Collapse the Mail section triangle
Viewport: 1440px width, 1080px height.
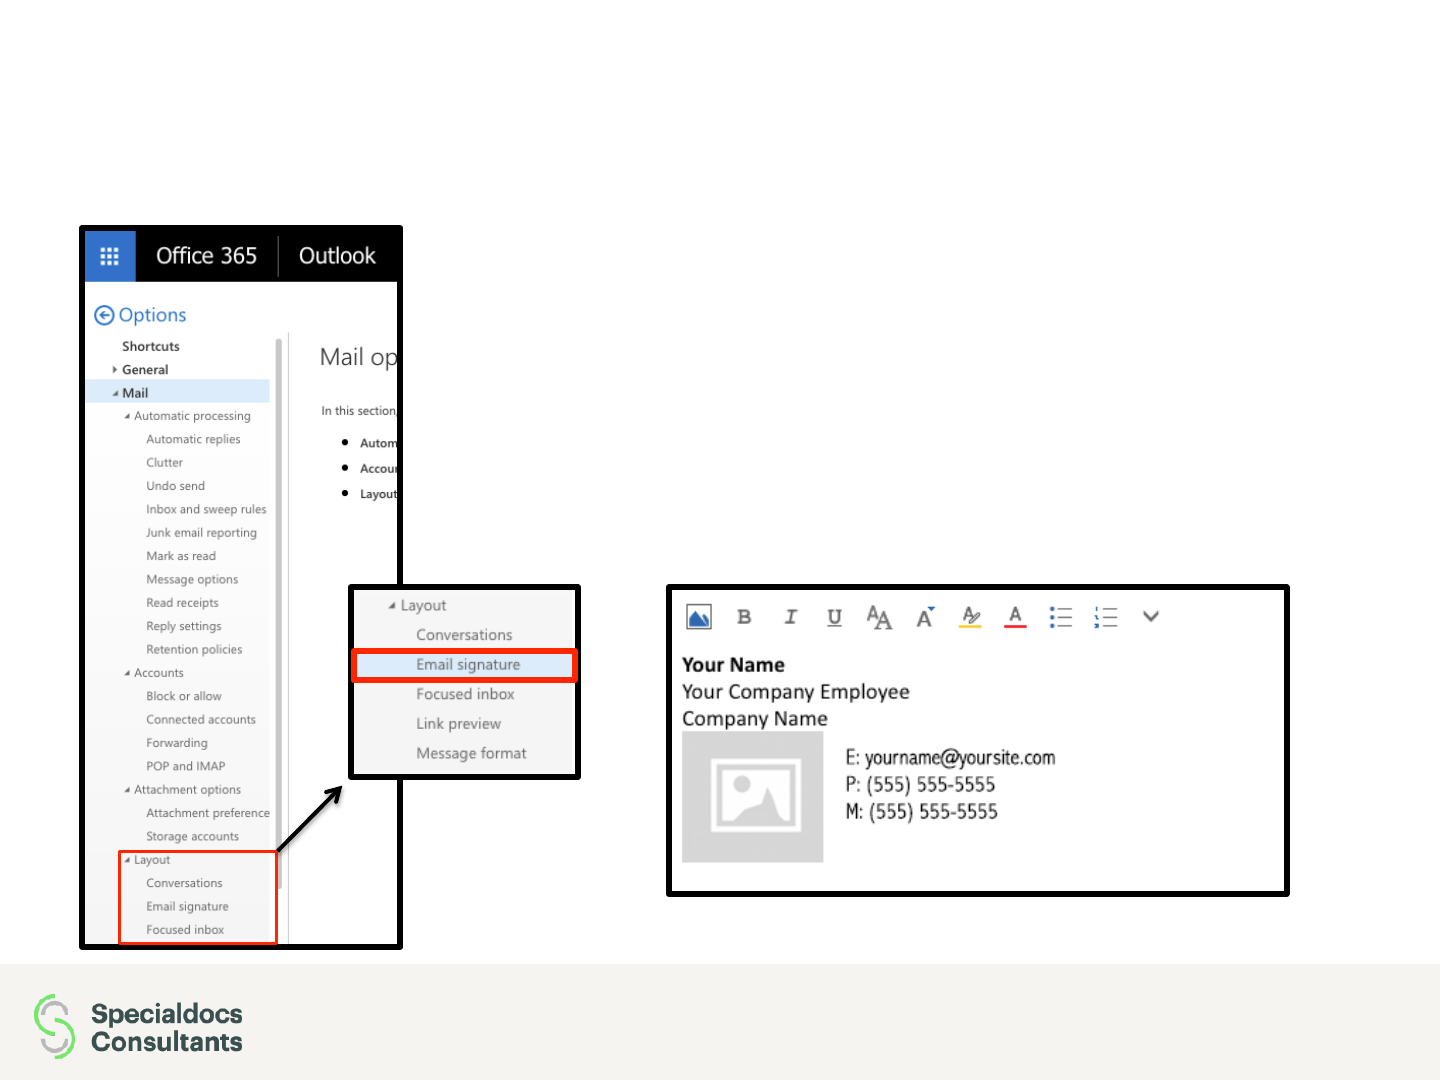(x=115, y=394)
